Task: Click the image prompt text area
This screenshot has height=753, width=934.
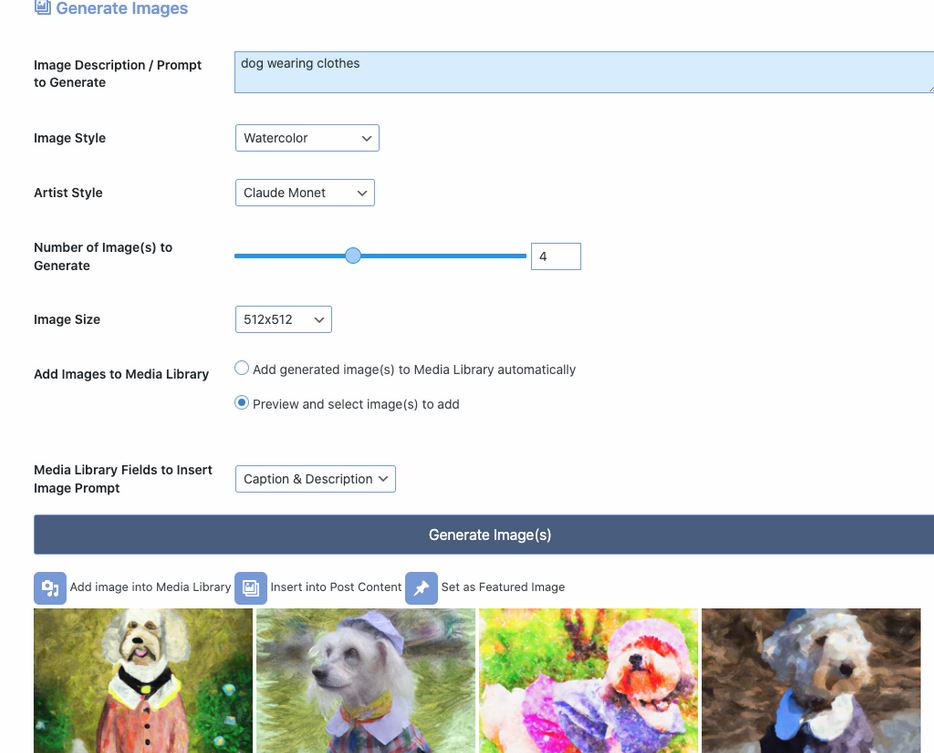Action: coord(584,73)
